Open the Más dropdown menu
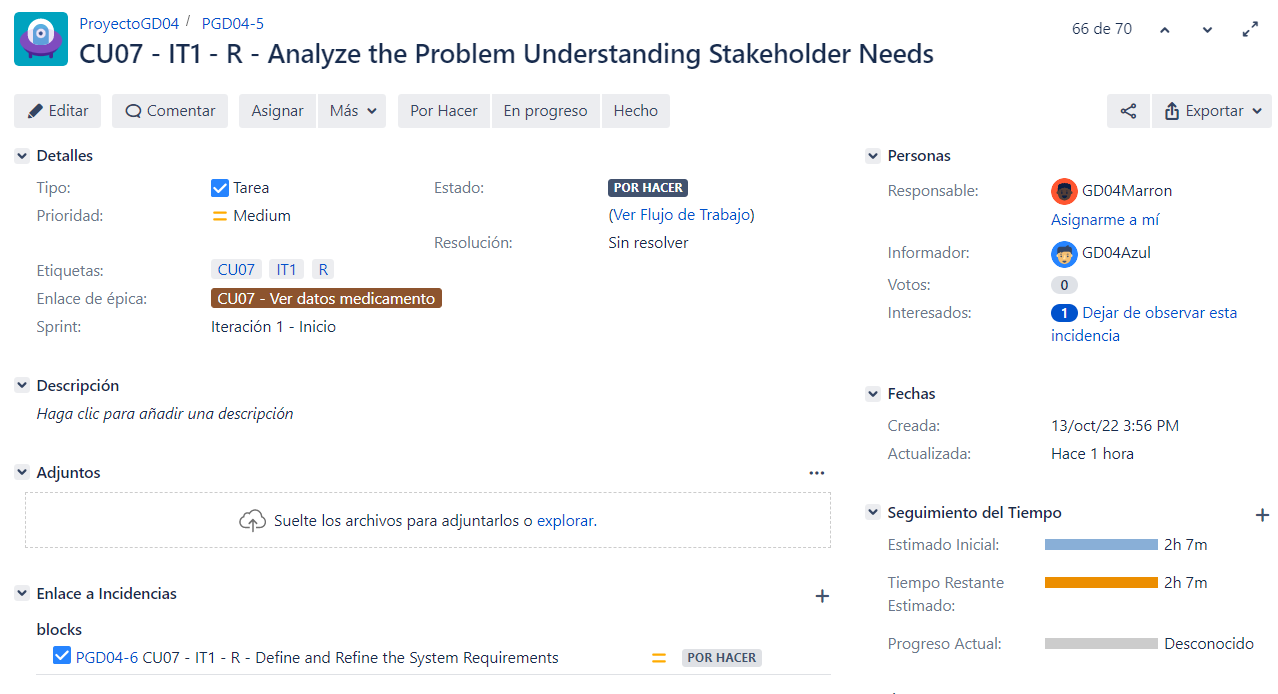The image size is (1278, 694). tap(353, 111)
